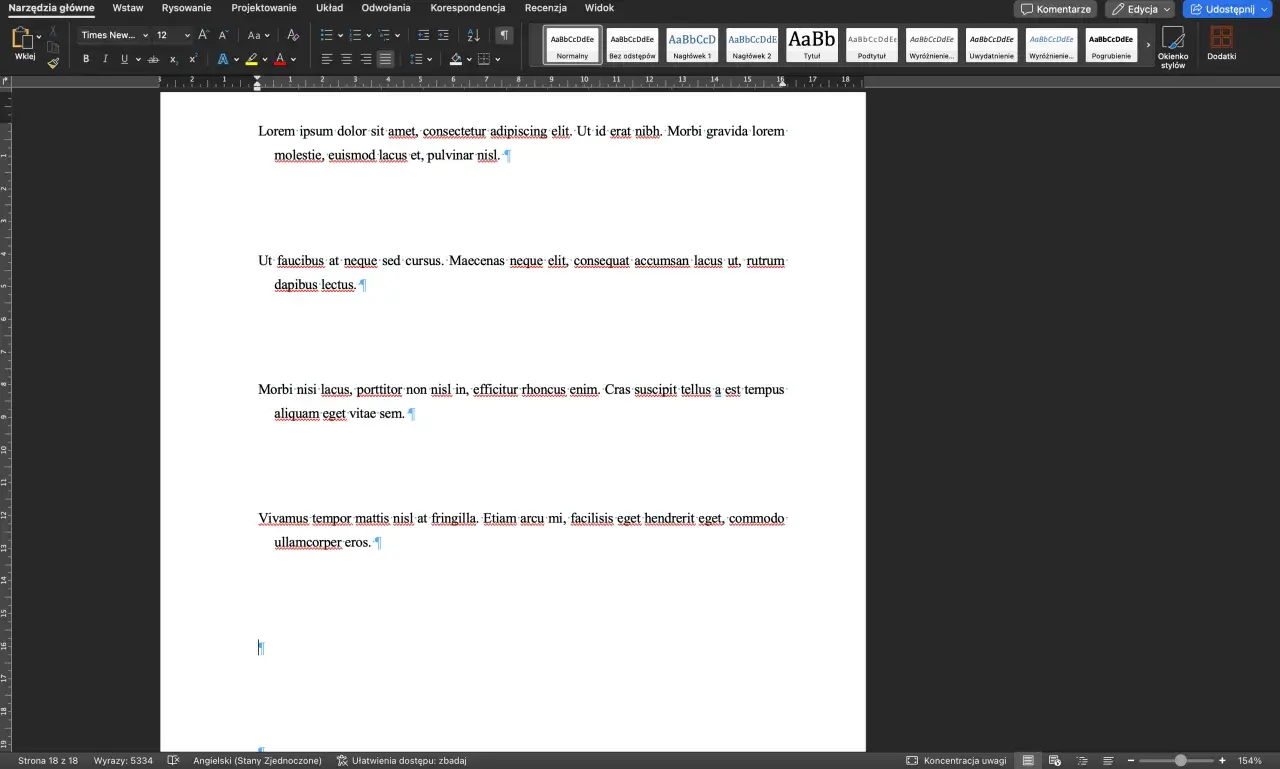This screenshot has width=1280, height=769.
Task: Click the copy icon below scissors
Action: [x=53, y=47]
